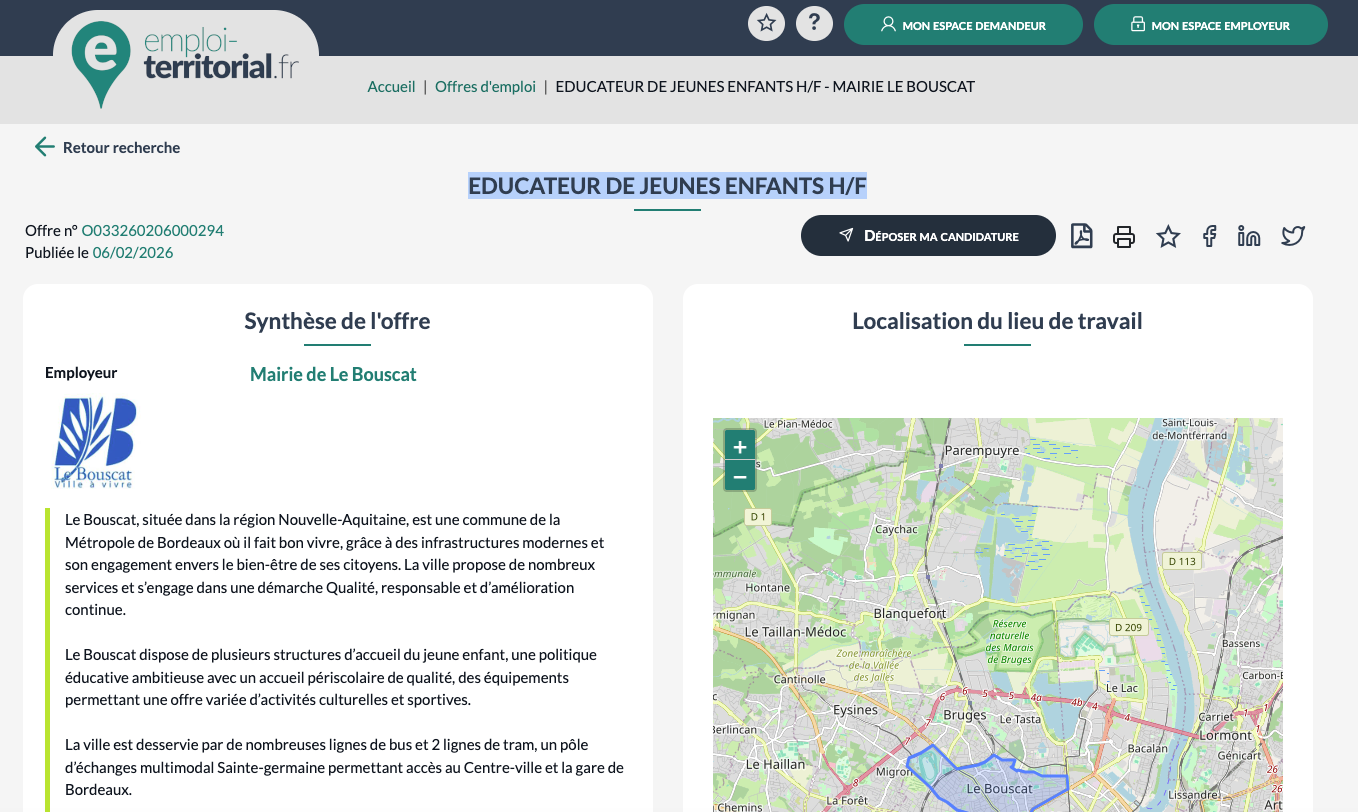Open Mon Espace Demandeur
The width and height of the screenshot is (1358, 812).
[x=963, y=25]
